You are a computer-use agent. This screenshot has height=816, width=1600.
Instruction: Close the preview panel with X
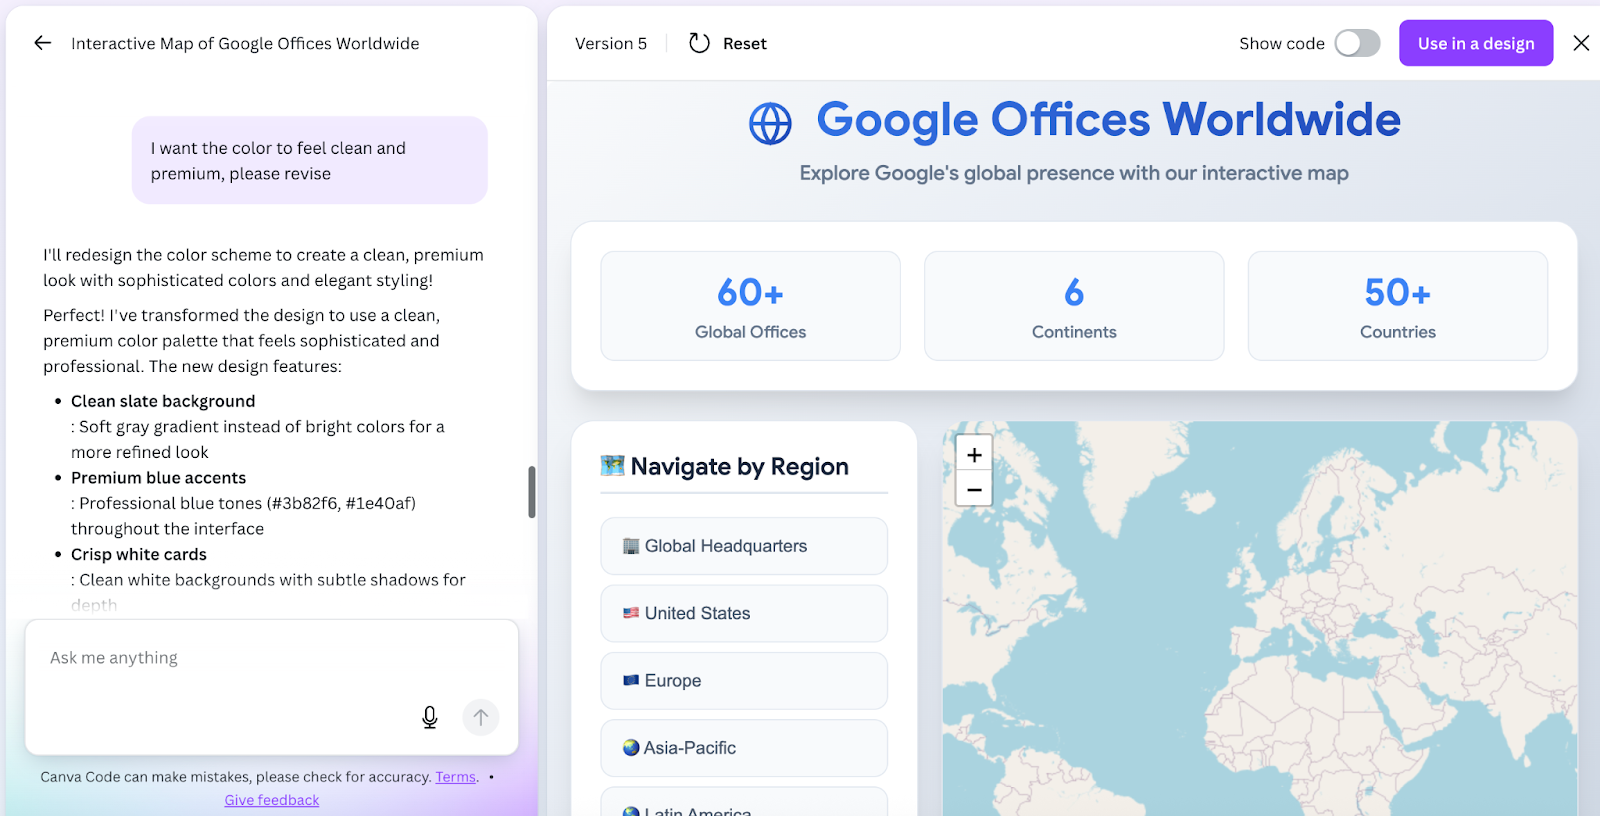pyautogui.click(x=1581, y=43)
